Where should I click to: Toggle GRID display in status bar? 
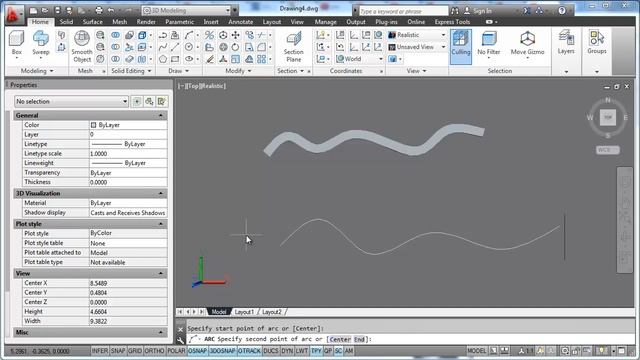click(135, 351)
